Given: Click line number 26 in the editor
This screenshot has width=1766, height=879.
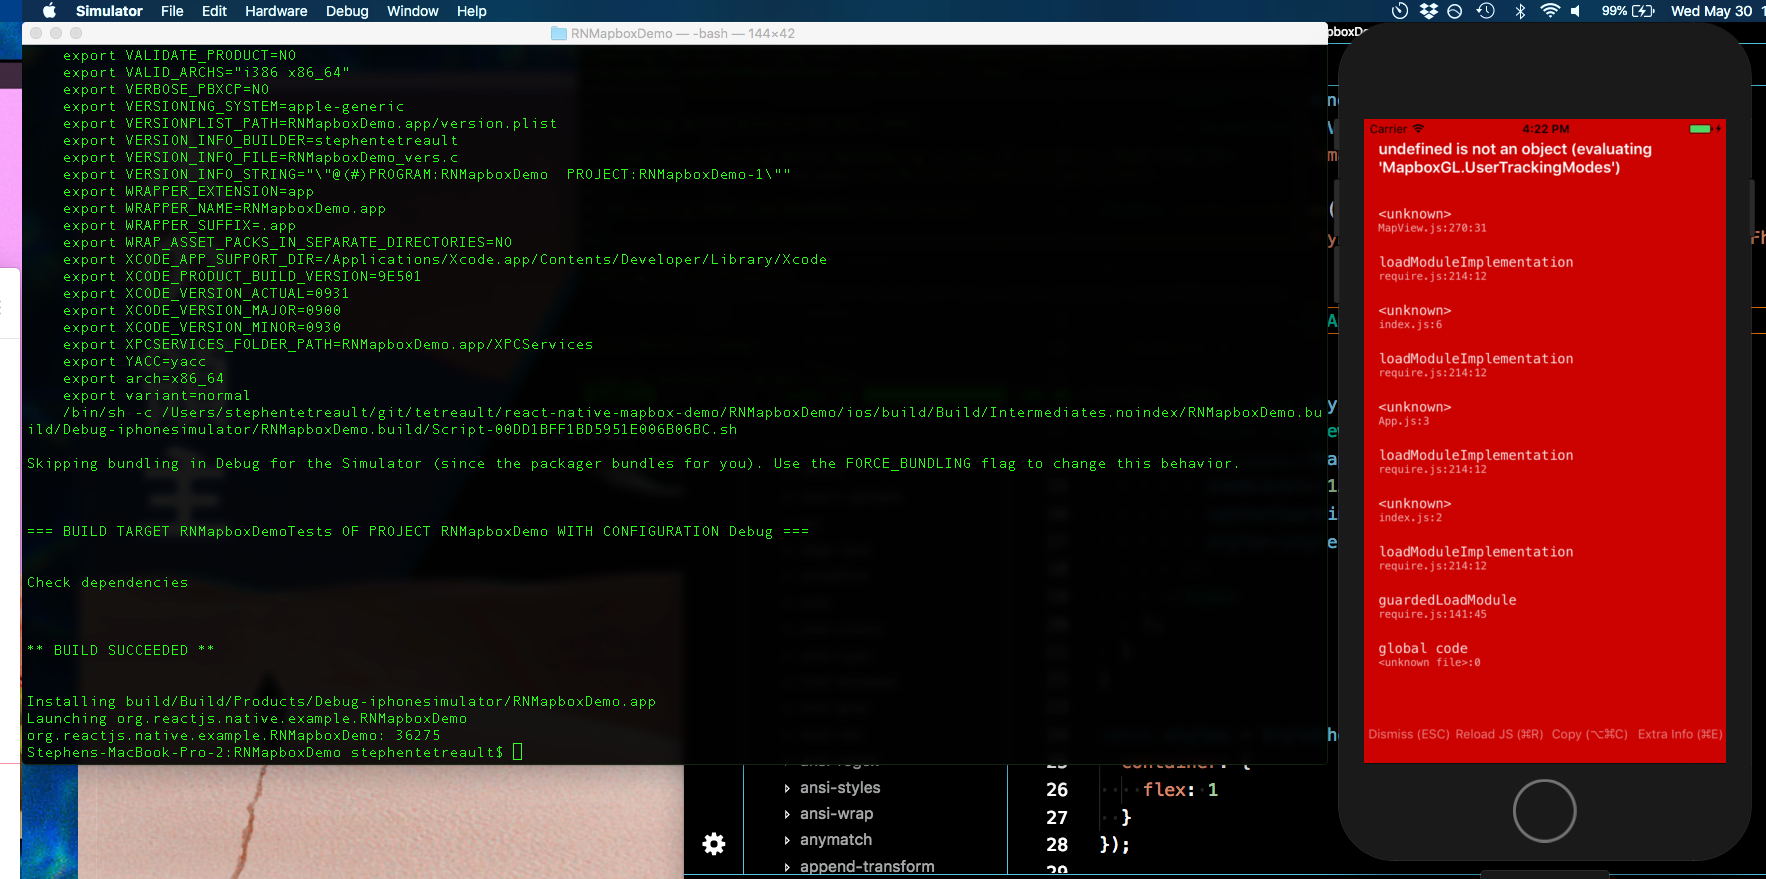Looking at the screenshot, I should pyautogui.click(x=1057, y=790).
